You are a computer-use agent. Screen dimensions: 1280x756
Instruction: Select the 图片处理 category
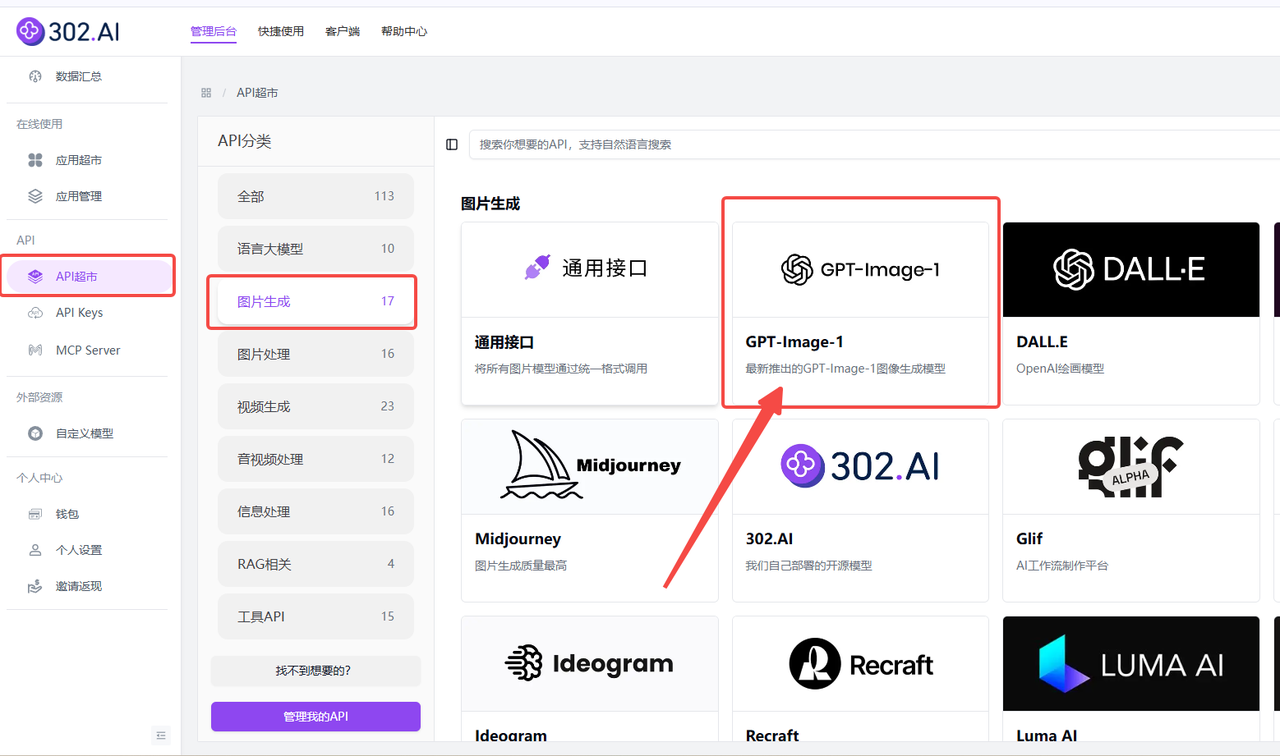(x=316, y=354)
